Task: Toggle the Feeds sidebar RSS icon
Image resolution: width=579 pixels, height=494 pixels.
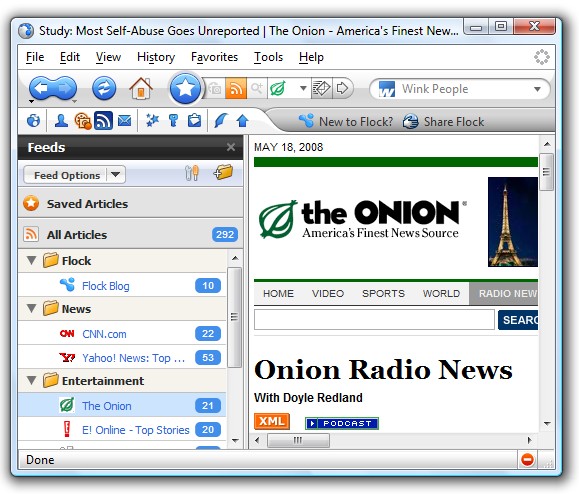Action: click(x=103, y=120)
